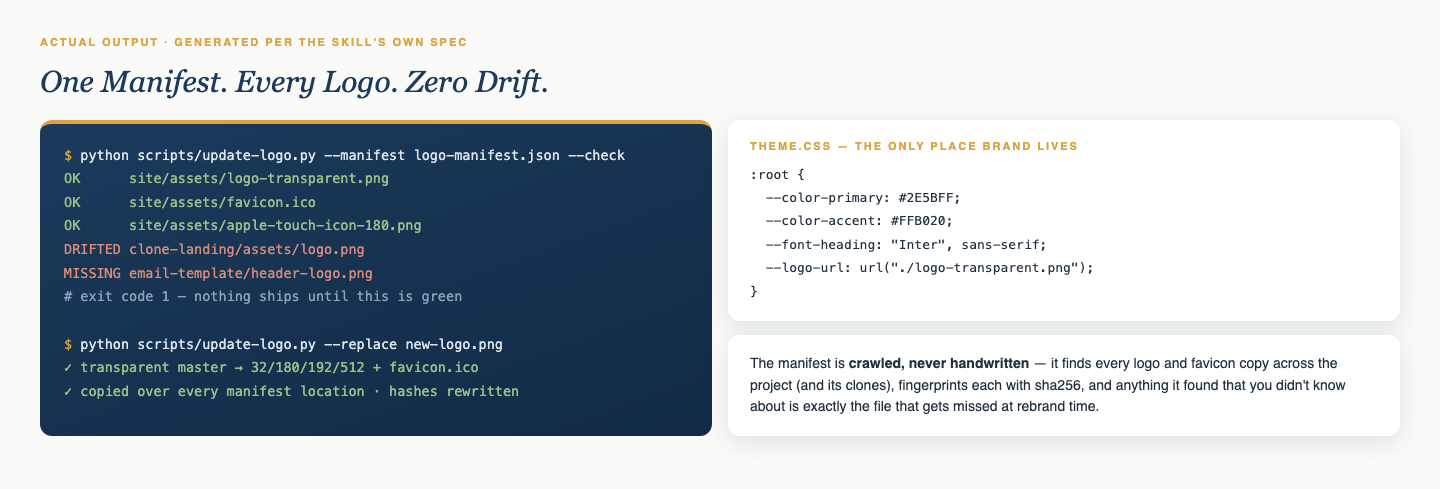Click the --logo-url line in CSS
The height and width of the screenshot is (489, 1440).
tap(929, 267)
